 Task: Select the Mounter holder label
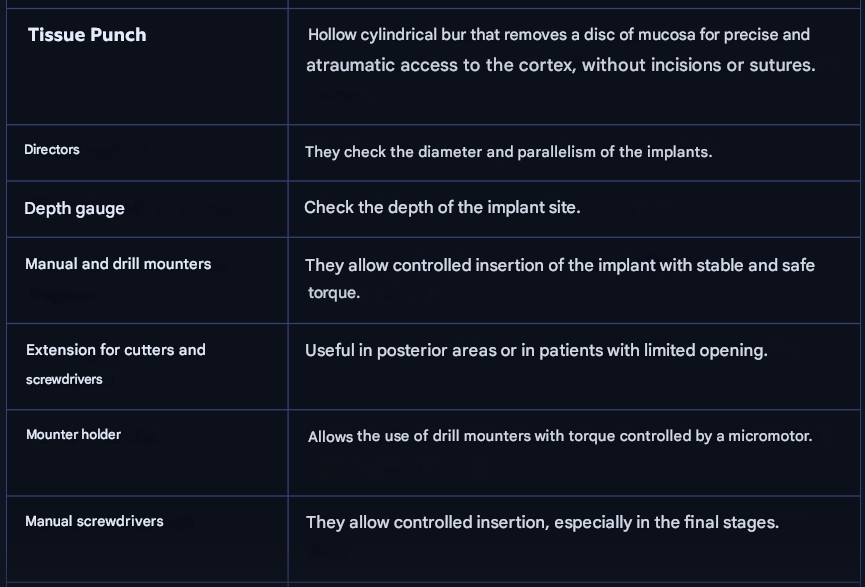point(73,435)
